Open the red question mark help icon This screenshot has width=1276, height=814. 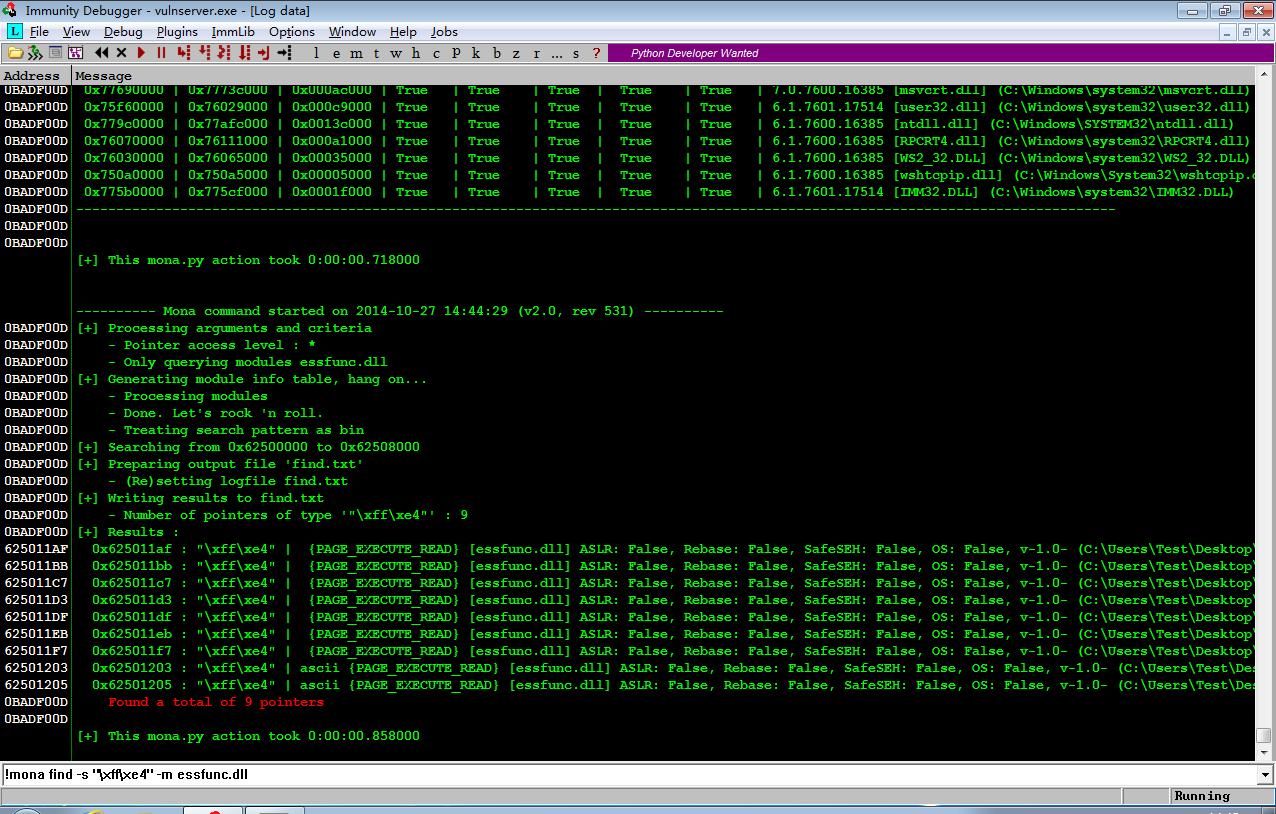pos(597,53)
